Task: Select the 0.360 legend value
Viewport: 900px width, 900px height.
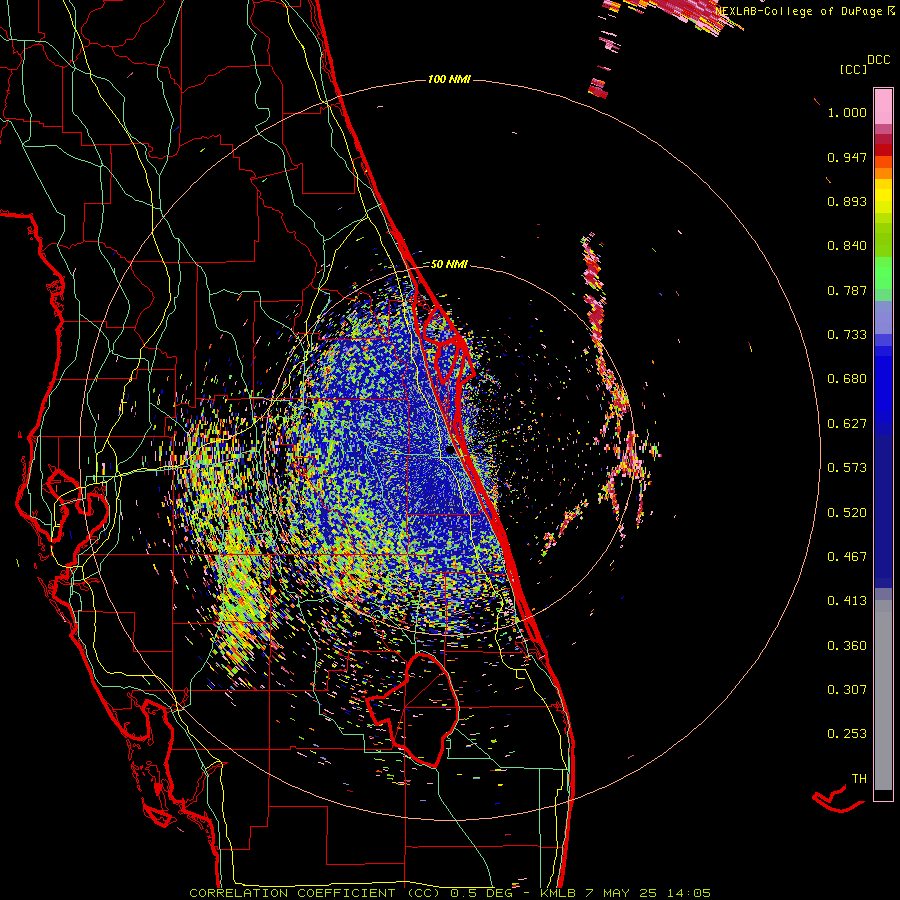Action: click(x=847, y=646)
